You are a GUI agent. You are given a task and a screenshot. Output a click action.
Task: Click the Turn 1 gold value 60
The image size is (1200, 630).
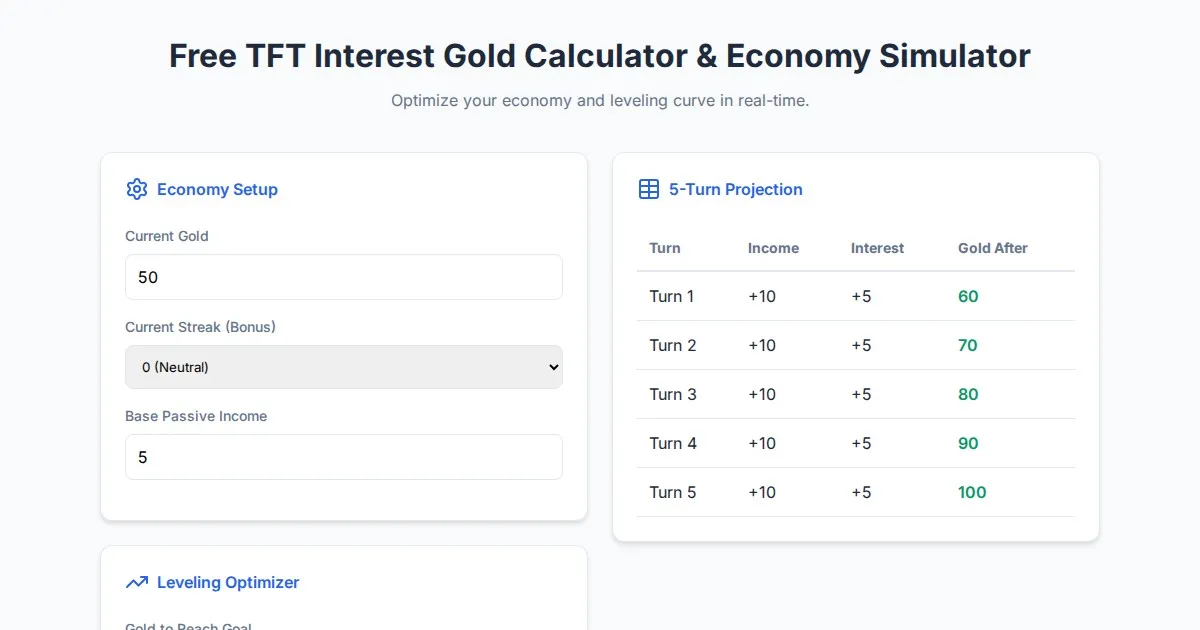[x=968, y=296]
